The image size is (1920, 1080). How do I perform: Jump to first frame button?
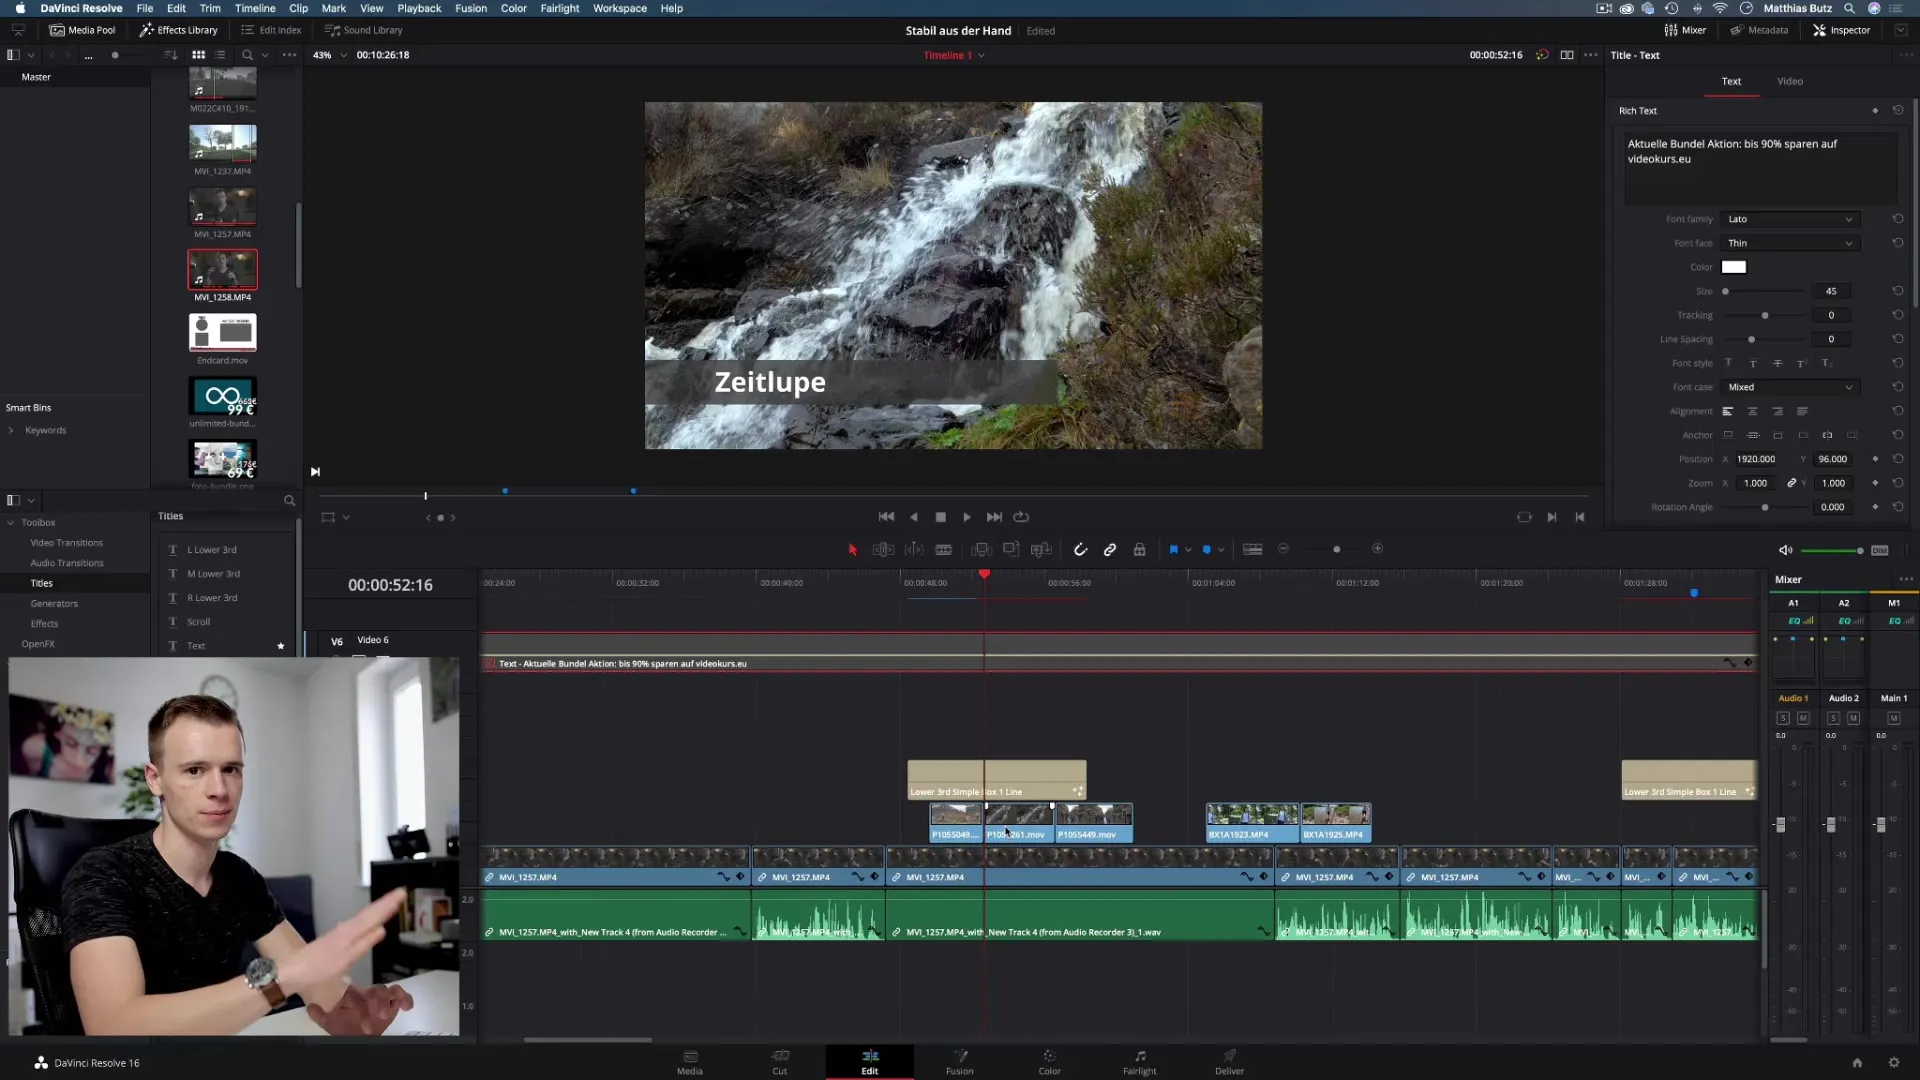pos(886,517)
